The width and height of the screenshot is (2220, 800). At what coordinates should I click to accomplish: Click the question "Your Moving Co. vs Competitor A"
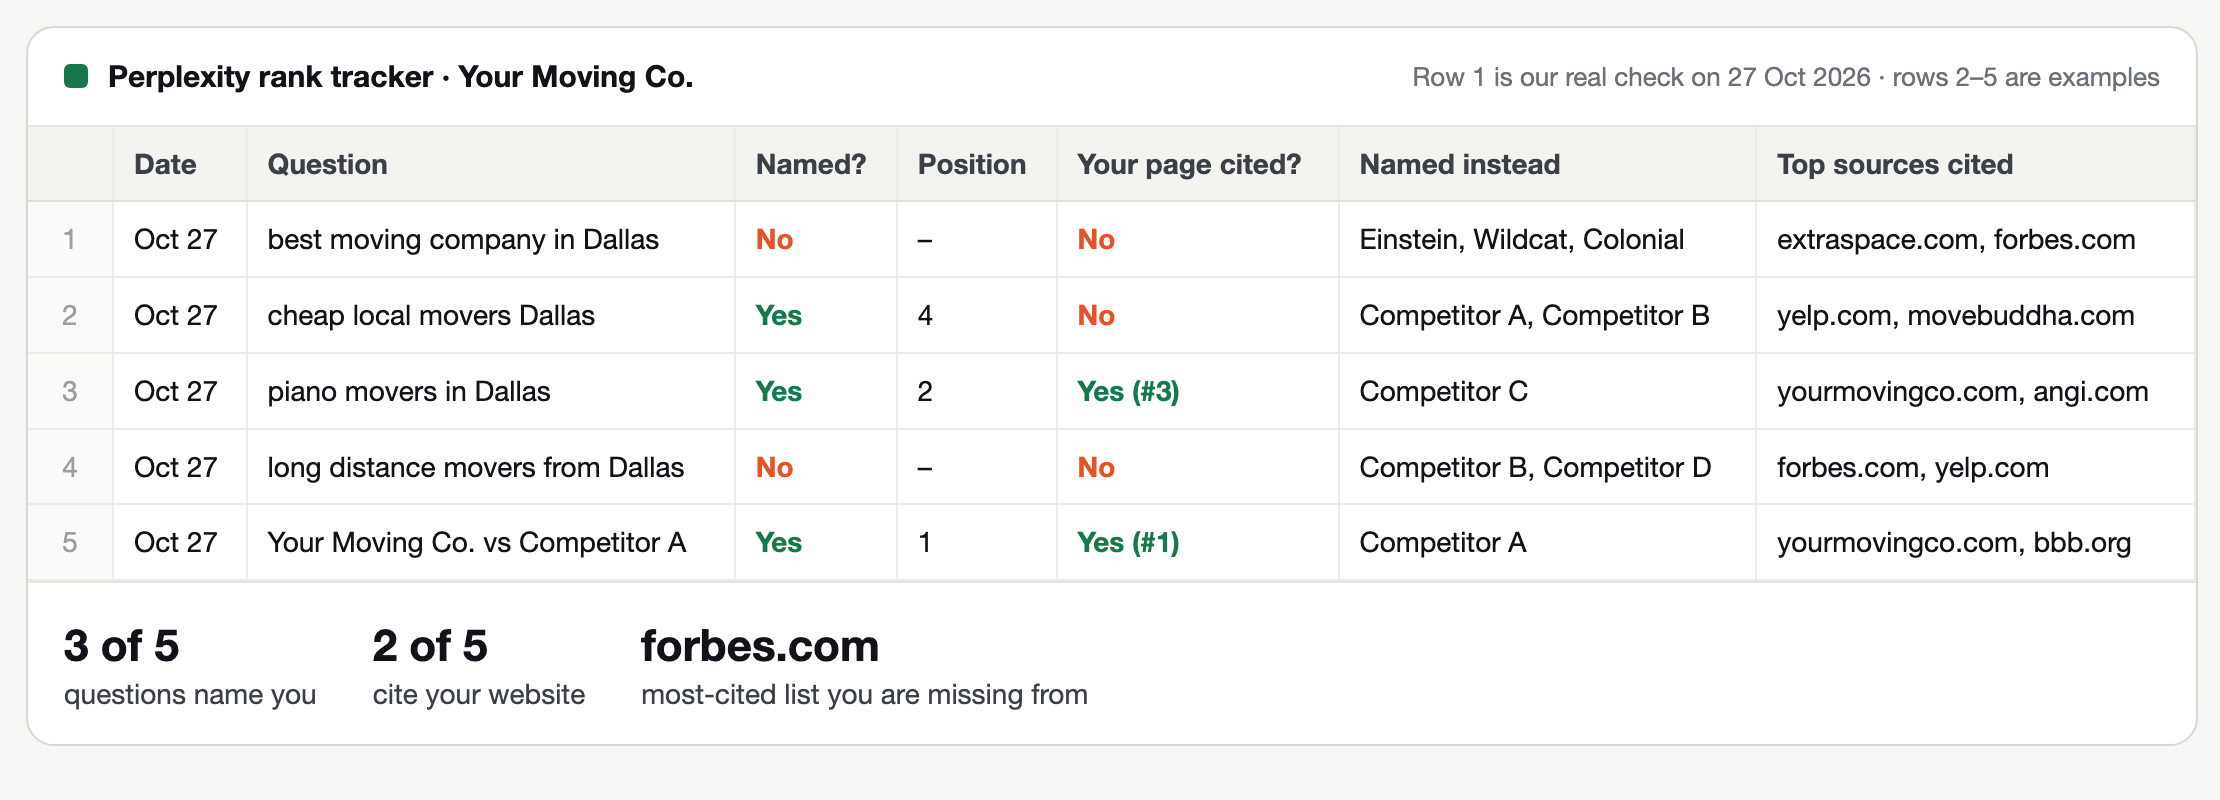477,543
